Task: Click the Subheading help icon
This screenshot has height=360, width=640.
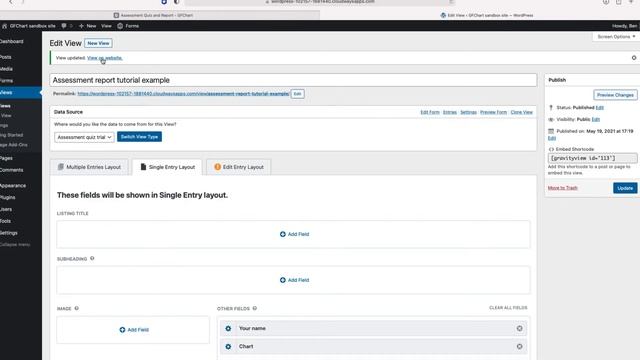Action: click(x=92, y=258)
